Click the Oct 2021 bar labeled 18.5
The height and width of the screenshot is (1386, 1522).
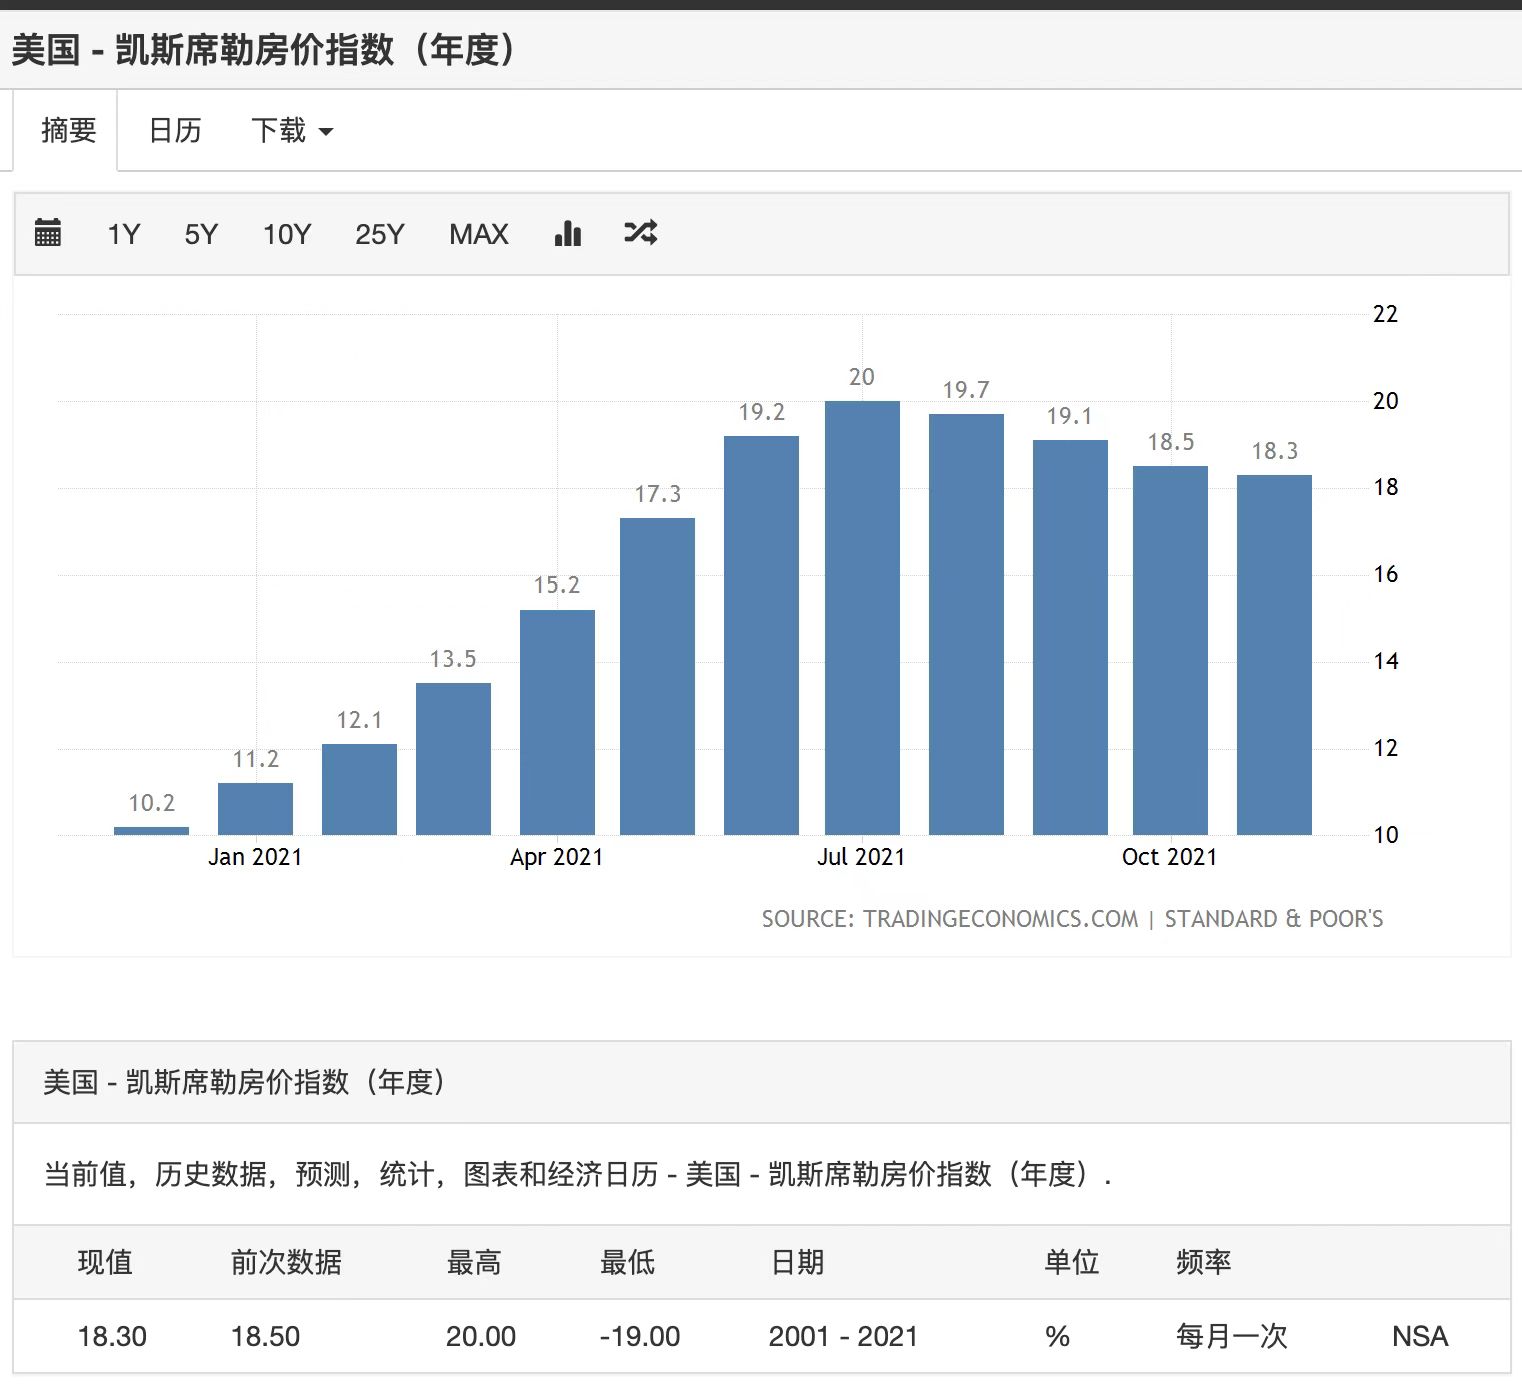click(1170, 650)
